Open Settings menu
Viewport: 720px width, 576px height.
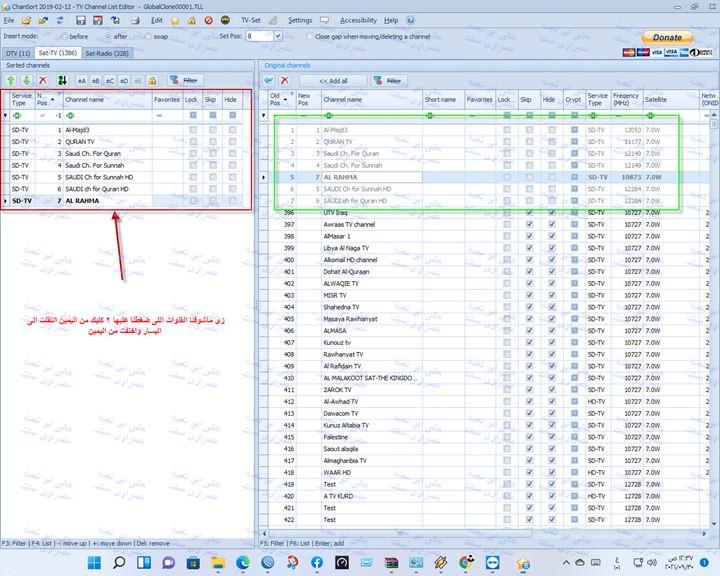coord(300,20)
